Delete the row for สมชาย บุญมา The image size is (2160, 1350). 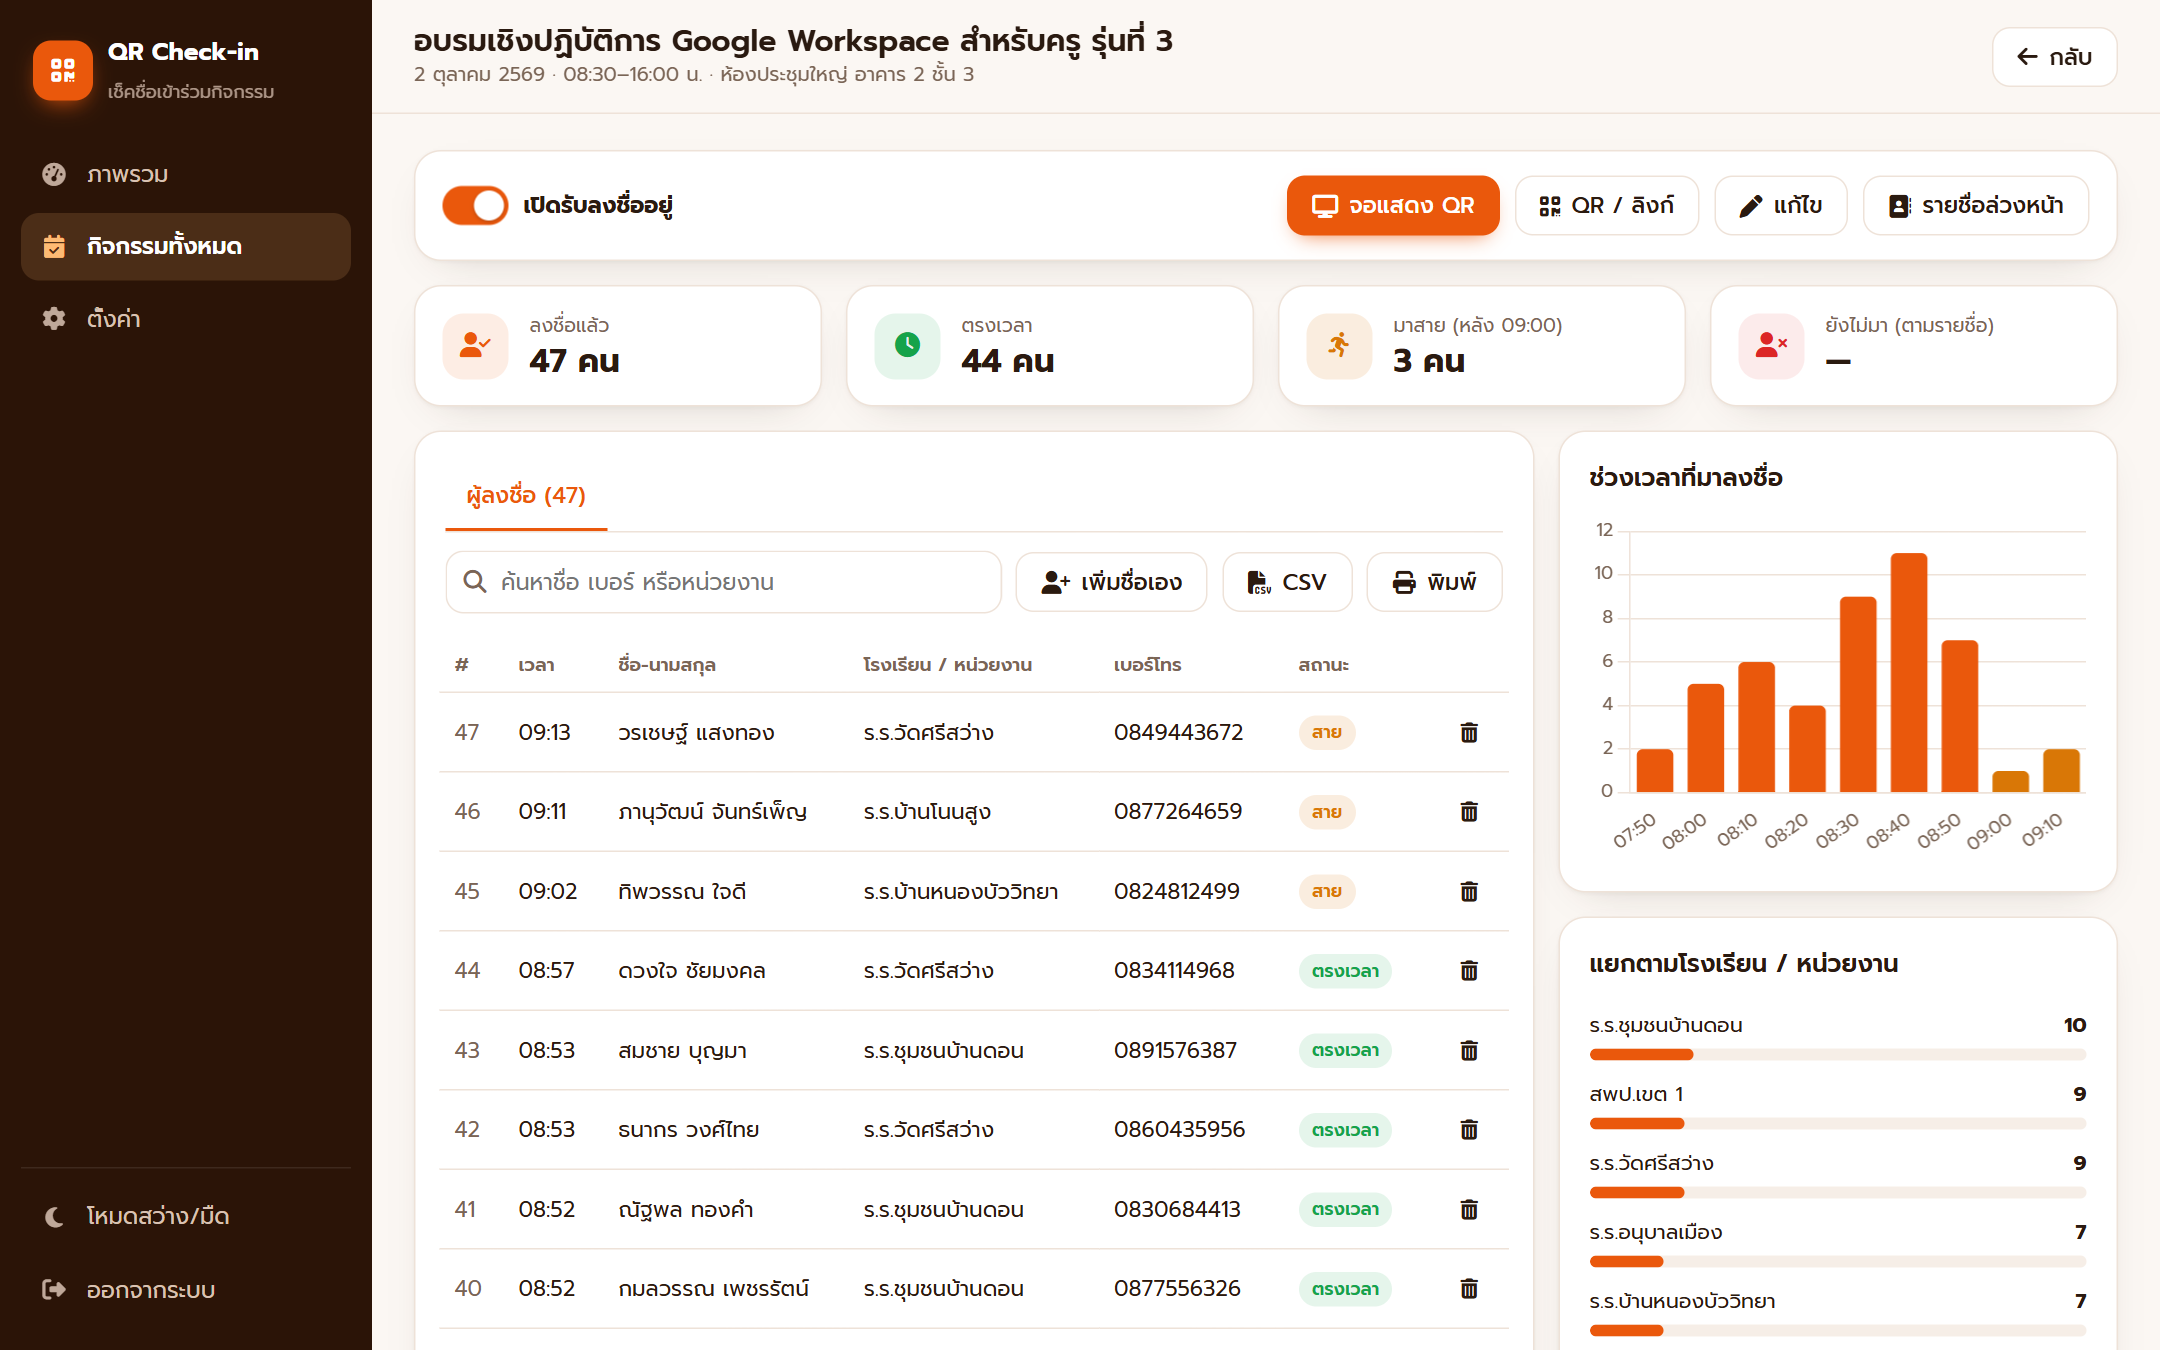pos(1469,1050)
